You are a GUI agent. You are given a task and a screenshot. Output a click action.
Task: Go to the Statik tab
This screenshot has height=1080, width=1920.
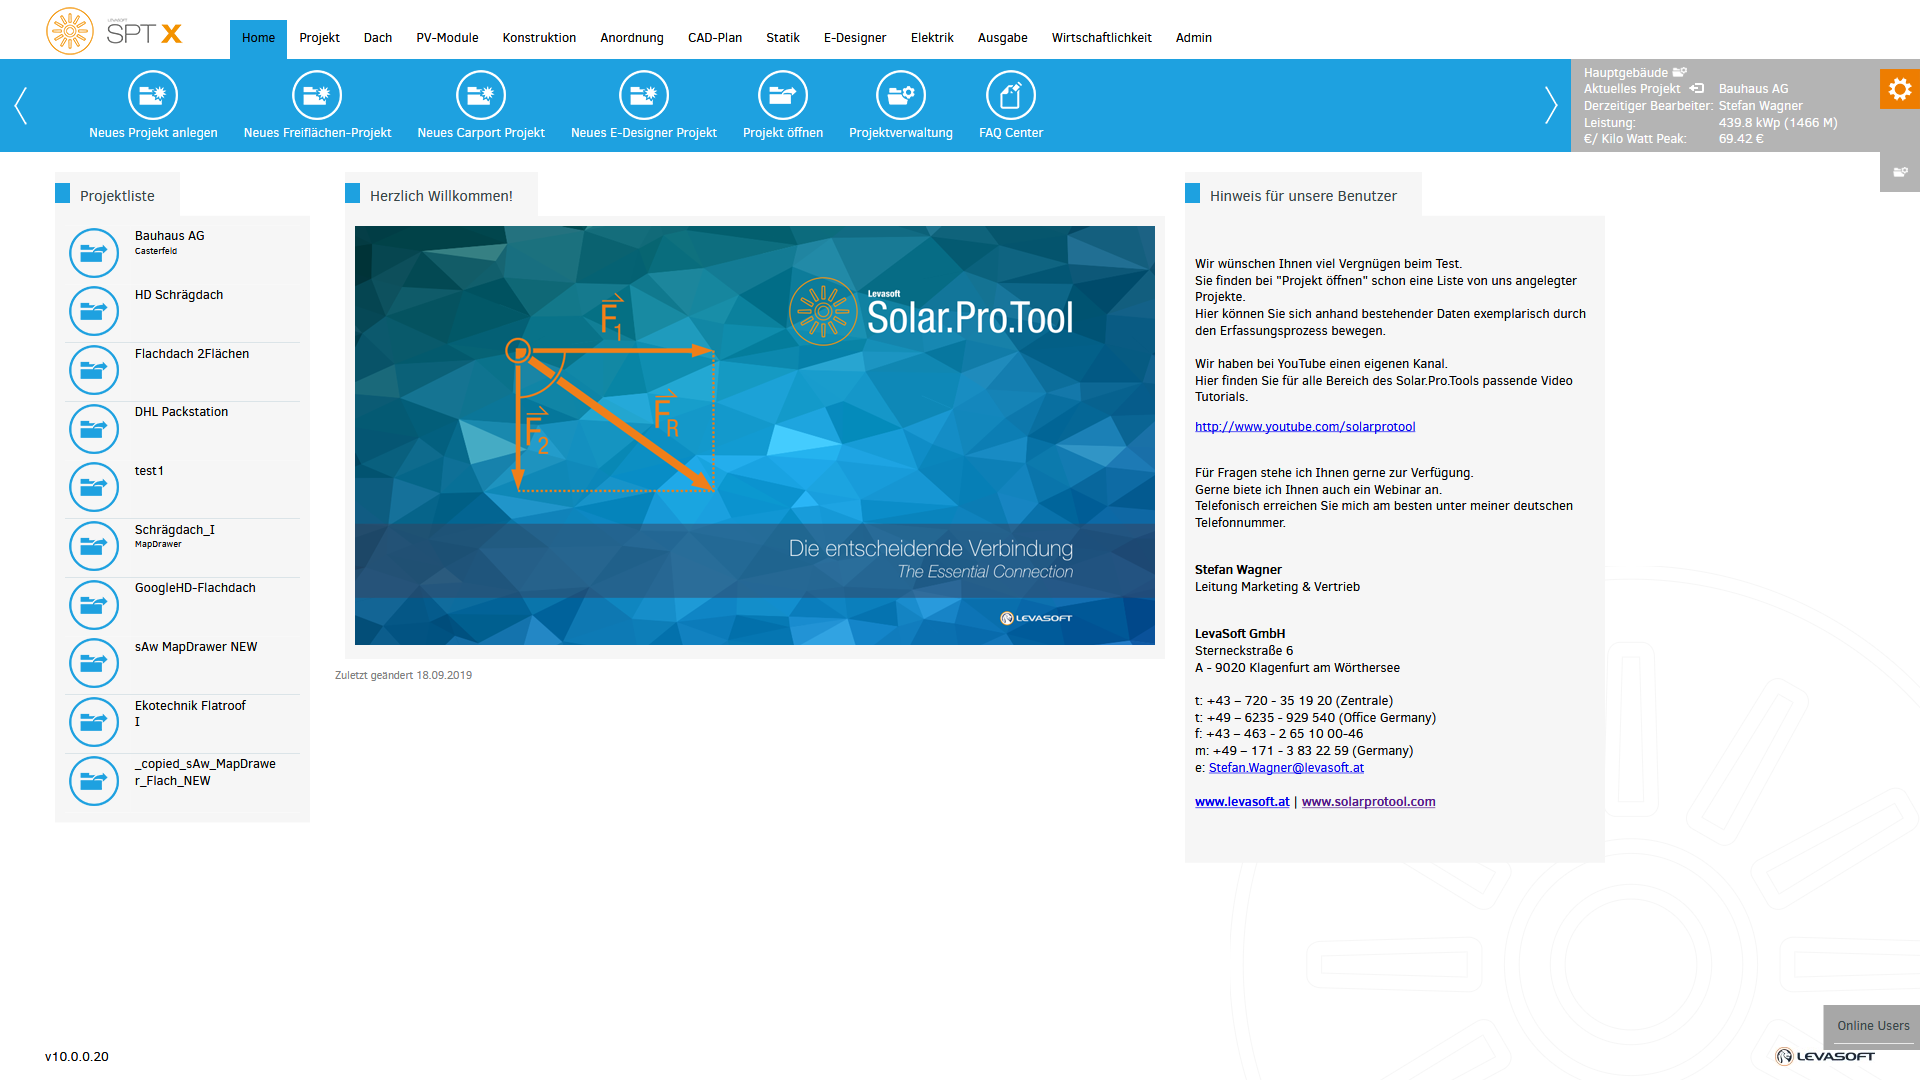(783, 38)
